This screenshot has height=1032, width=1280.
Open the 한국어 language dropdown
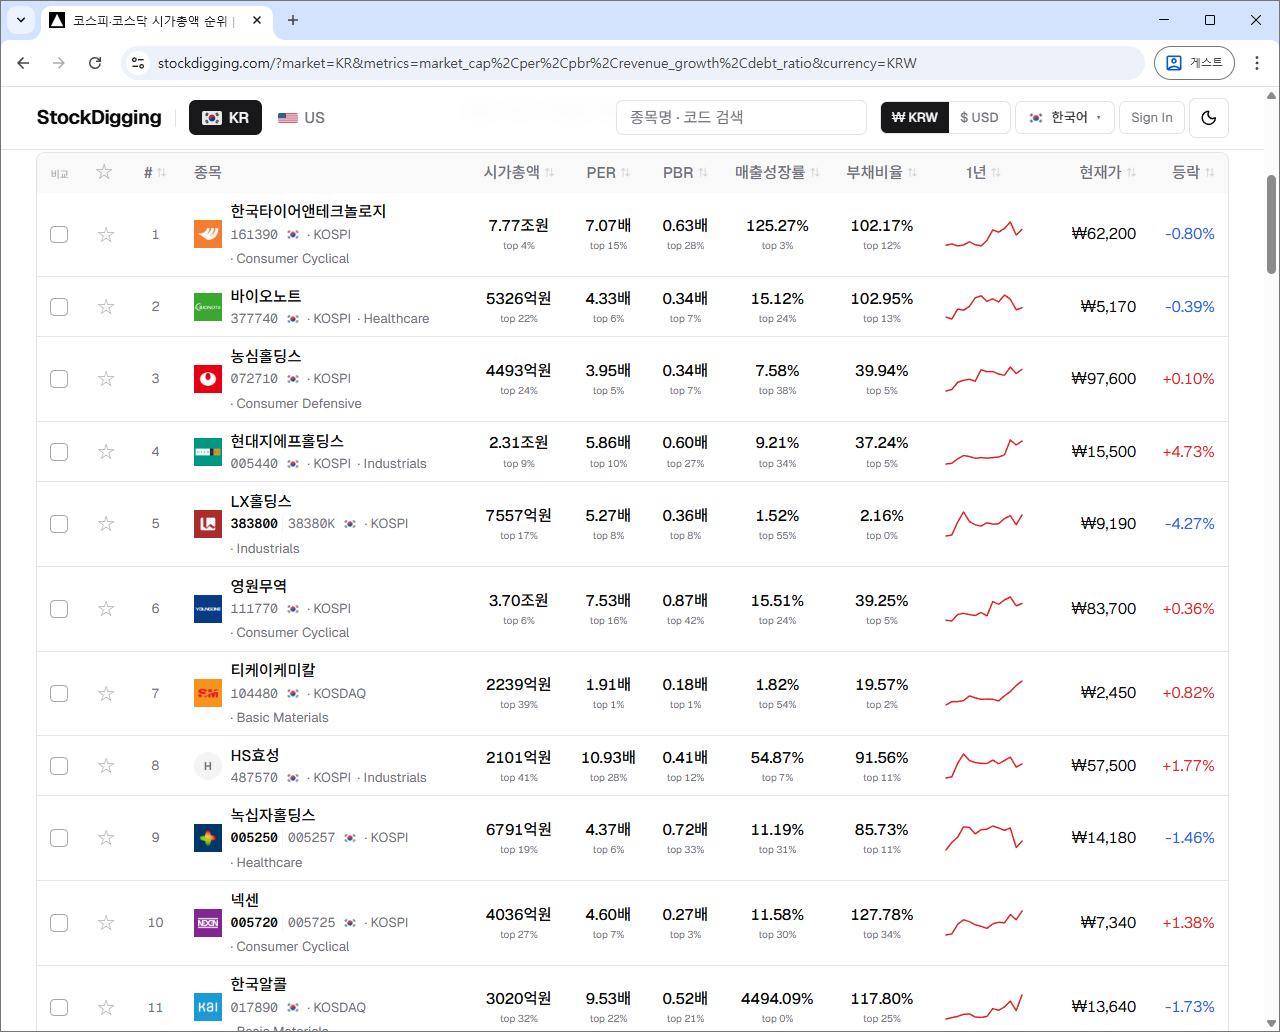1065,118
